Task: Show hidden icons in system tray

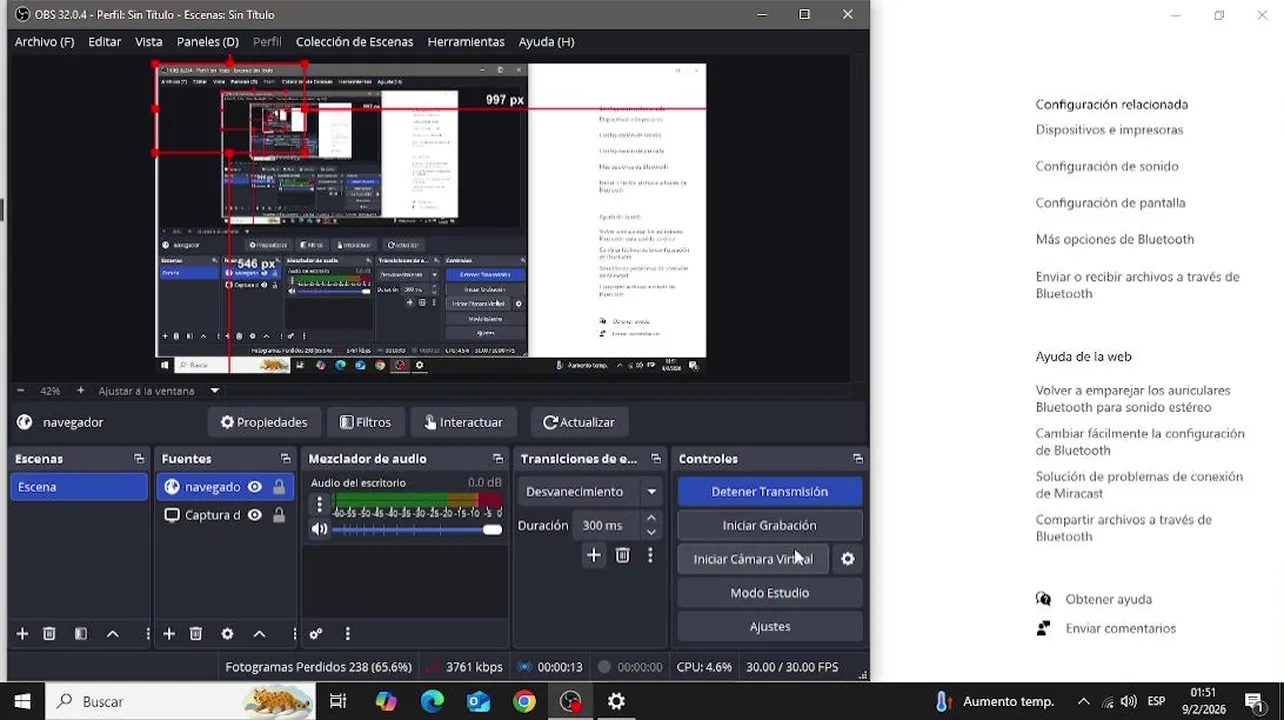Action: 1084,702
